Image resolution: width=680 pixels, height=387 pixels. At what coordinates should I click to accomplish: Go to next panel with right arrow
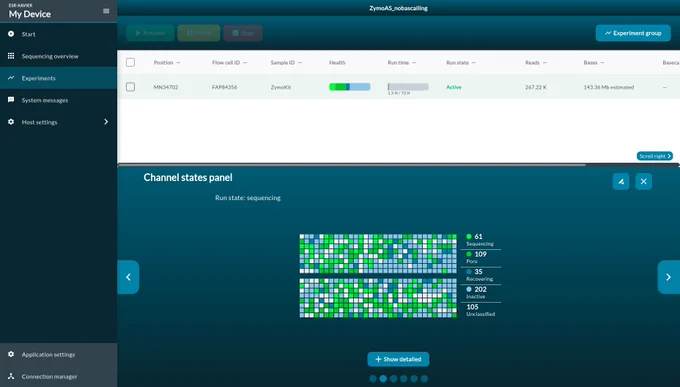point(669,277)
